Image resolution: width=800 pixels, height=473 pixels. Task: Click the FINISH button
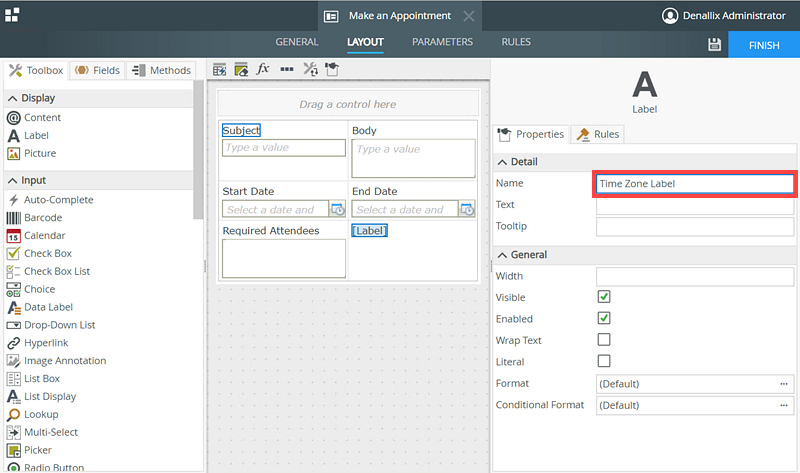tap(763, 45)
